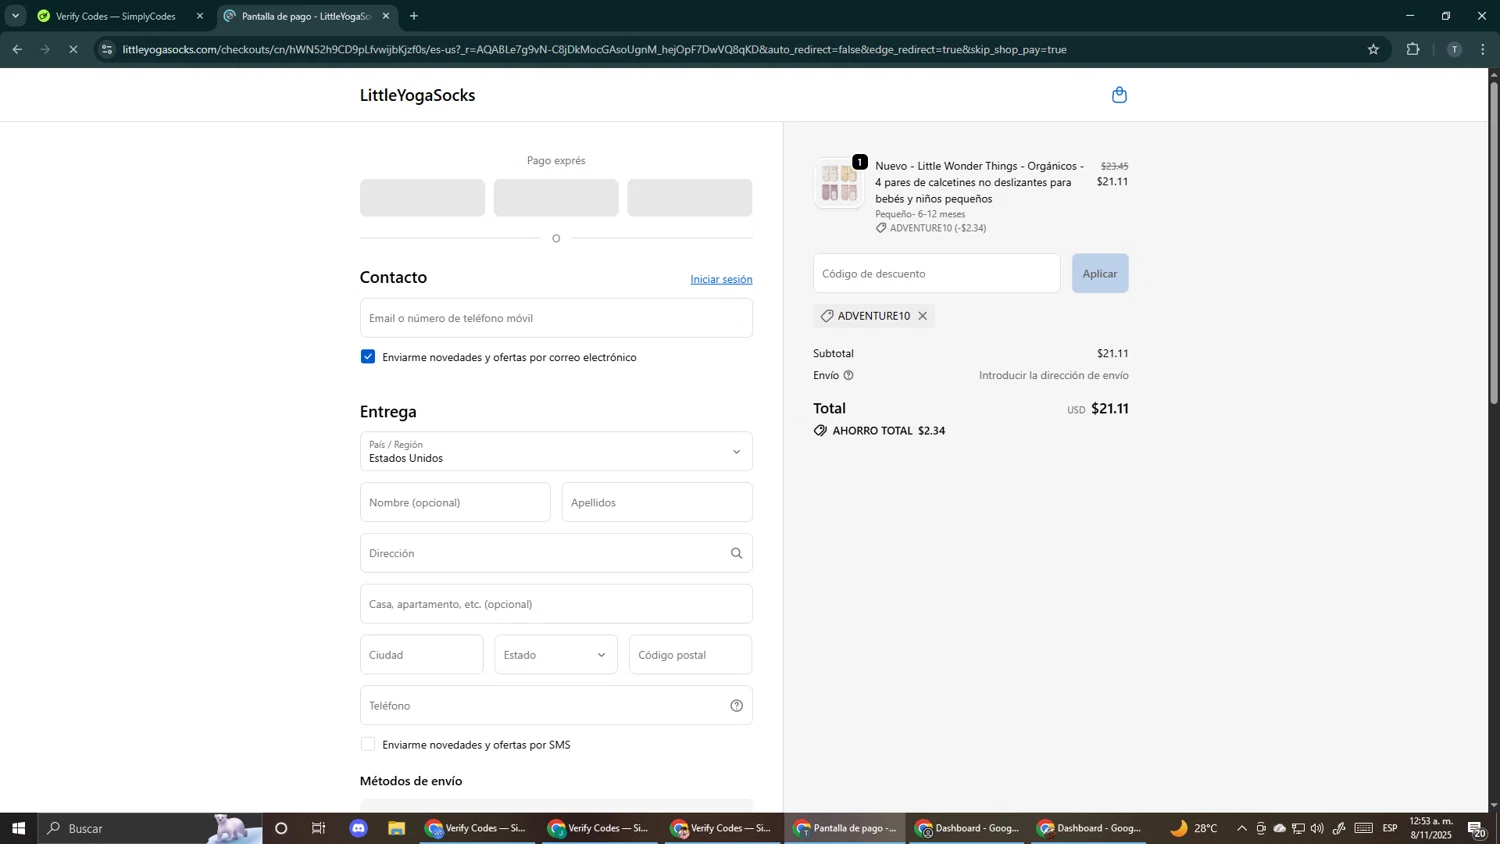Open Chrome's three-dot menu

pos(1483,49)
